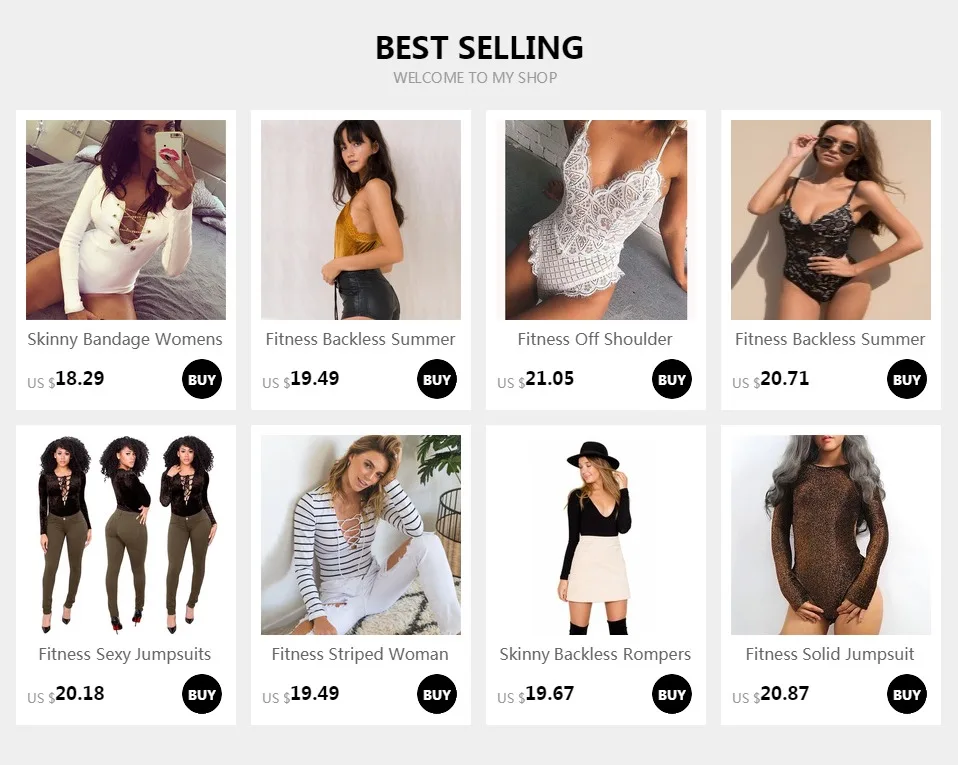Click BUY button for the $19.67 Skinny Backless Rompers

coord(671,694)
